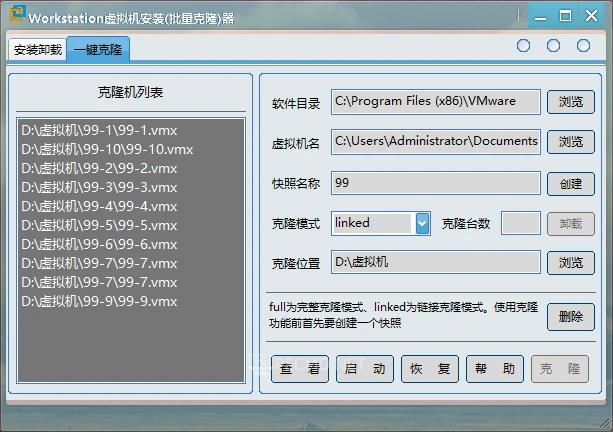Select the 一键克隆 tab
Image resolution: width=613 pixels, height=432 pixels.
pos(98,49)
